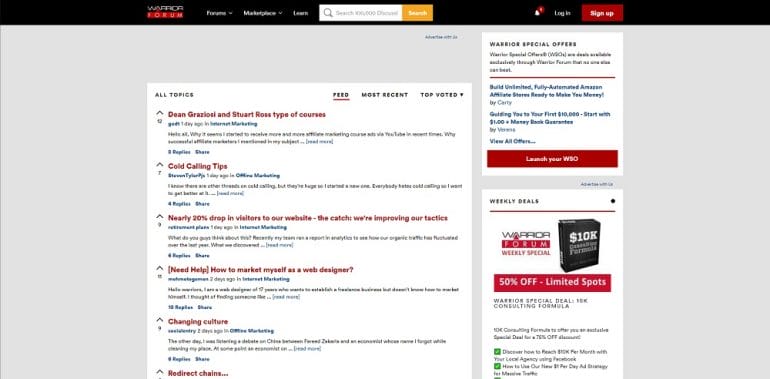Click the magnifier icon in search box

click(328, 13)
